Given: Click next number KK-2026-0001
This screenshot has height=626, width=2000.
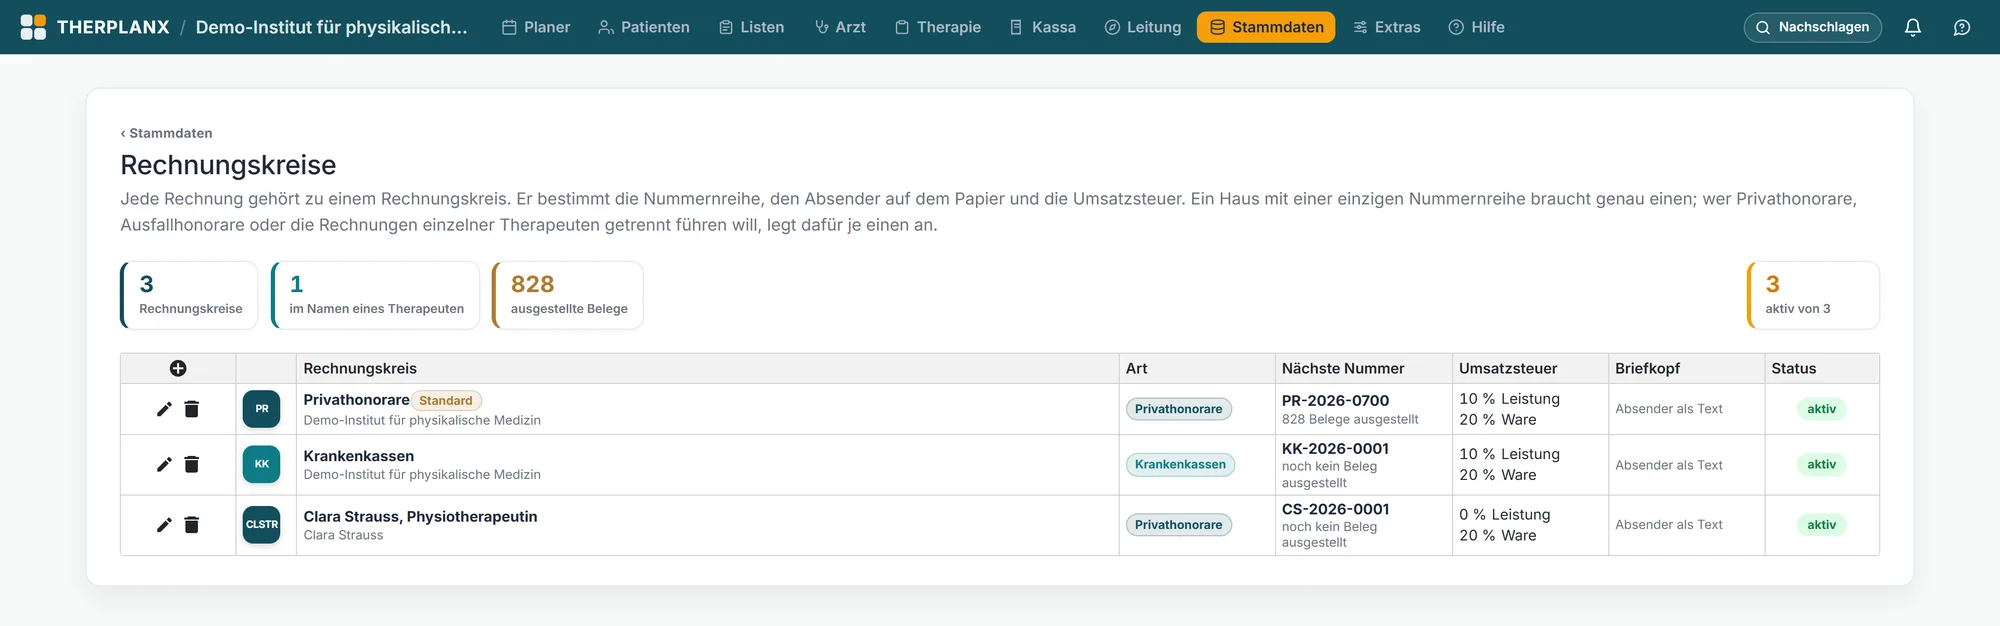Looking at the screenshot, I should [x=1335, y=448].
